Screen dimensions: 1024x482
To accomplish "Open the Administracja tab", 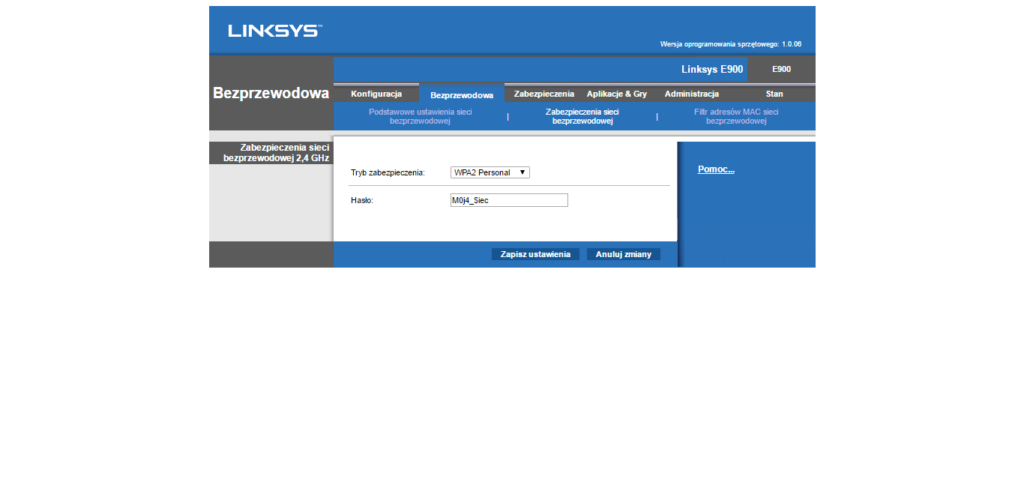I will [x=691, y=94].
